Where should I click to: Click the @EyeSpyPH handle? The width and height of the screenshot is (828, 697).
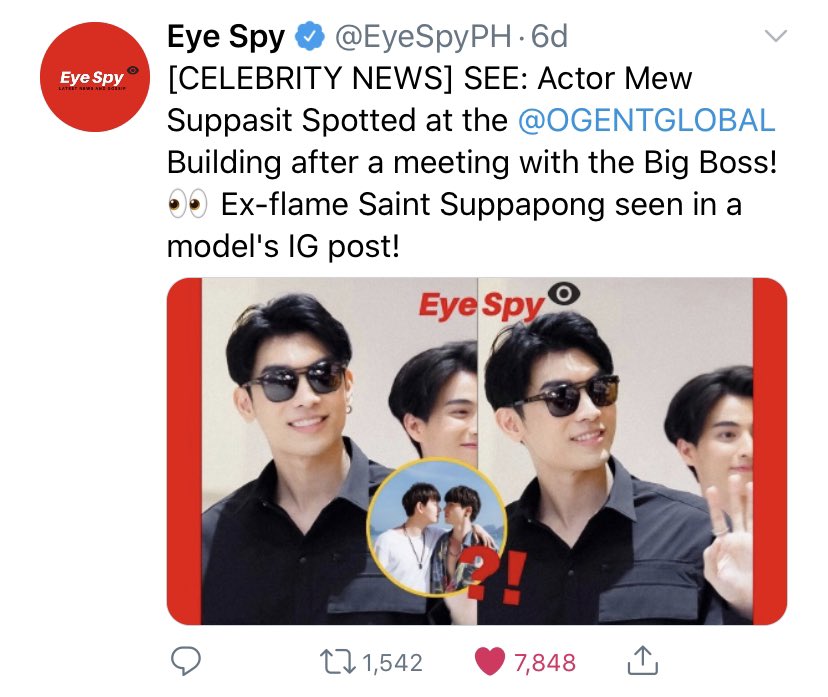pyautogui.click(x=422, y=37)
